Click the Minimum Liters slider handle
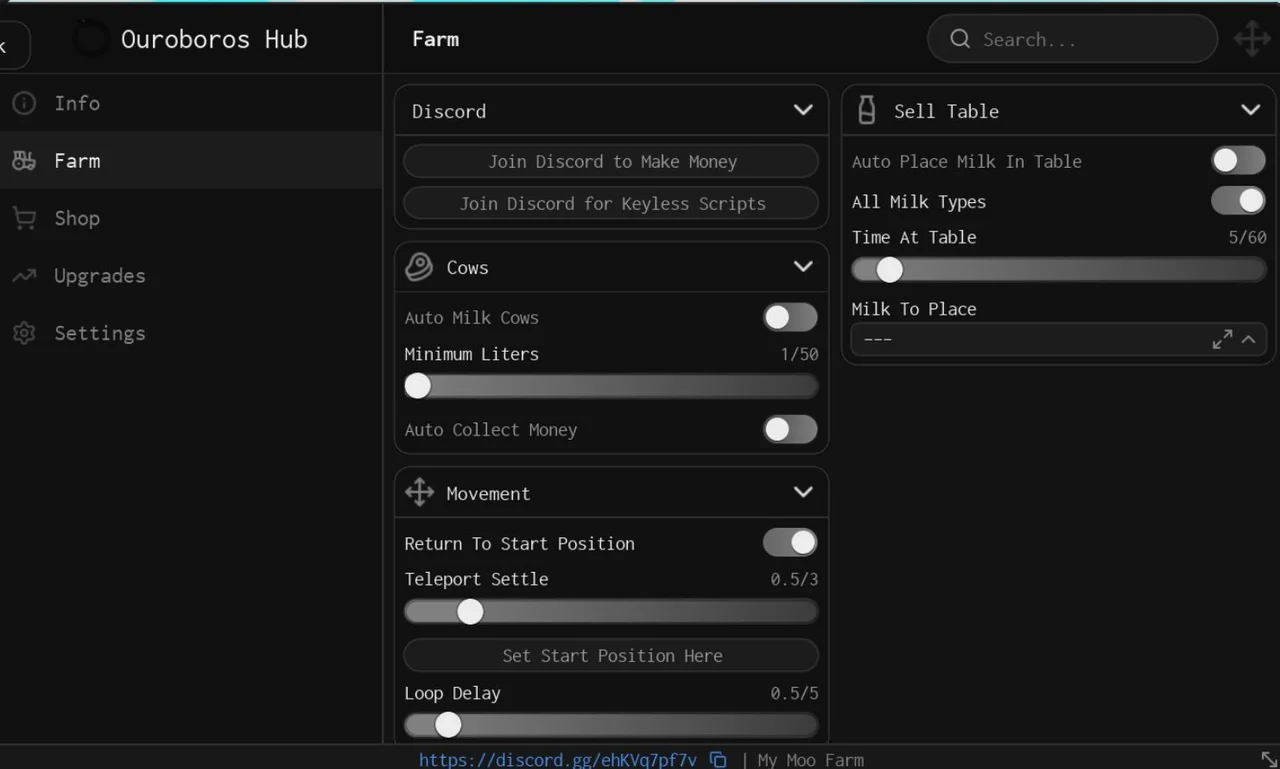Viewport: 1280px width, 769px height. point(418,386)
